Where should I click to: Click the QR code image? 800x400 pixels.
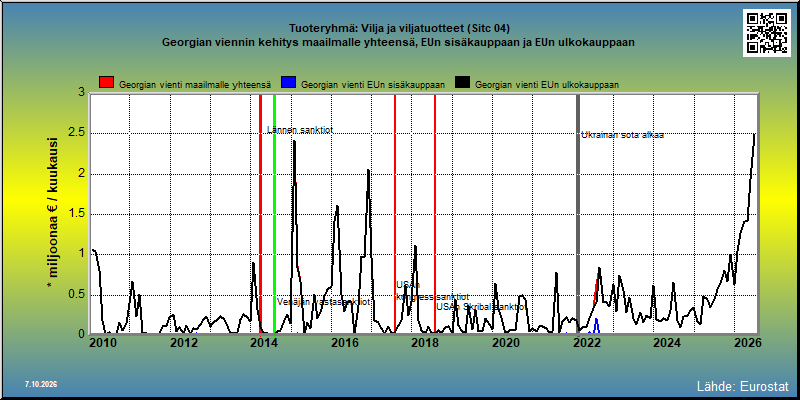(769, 33)
